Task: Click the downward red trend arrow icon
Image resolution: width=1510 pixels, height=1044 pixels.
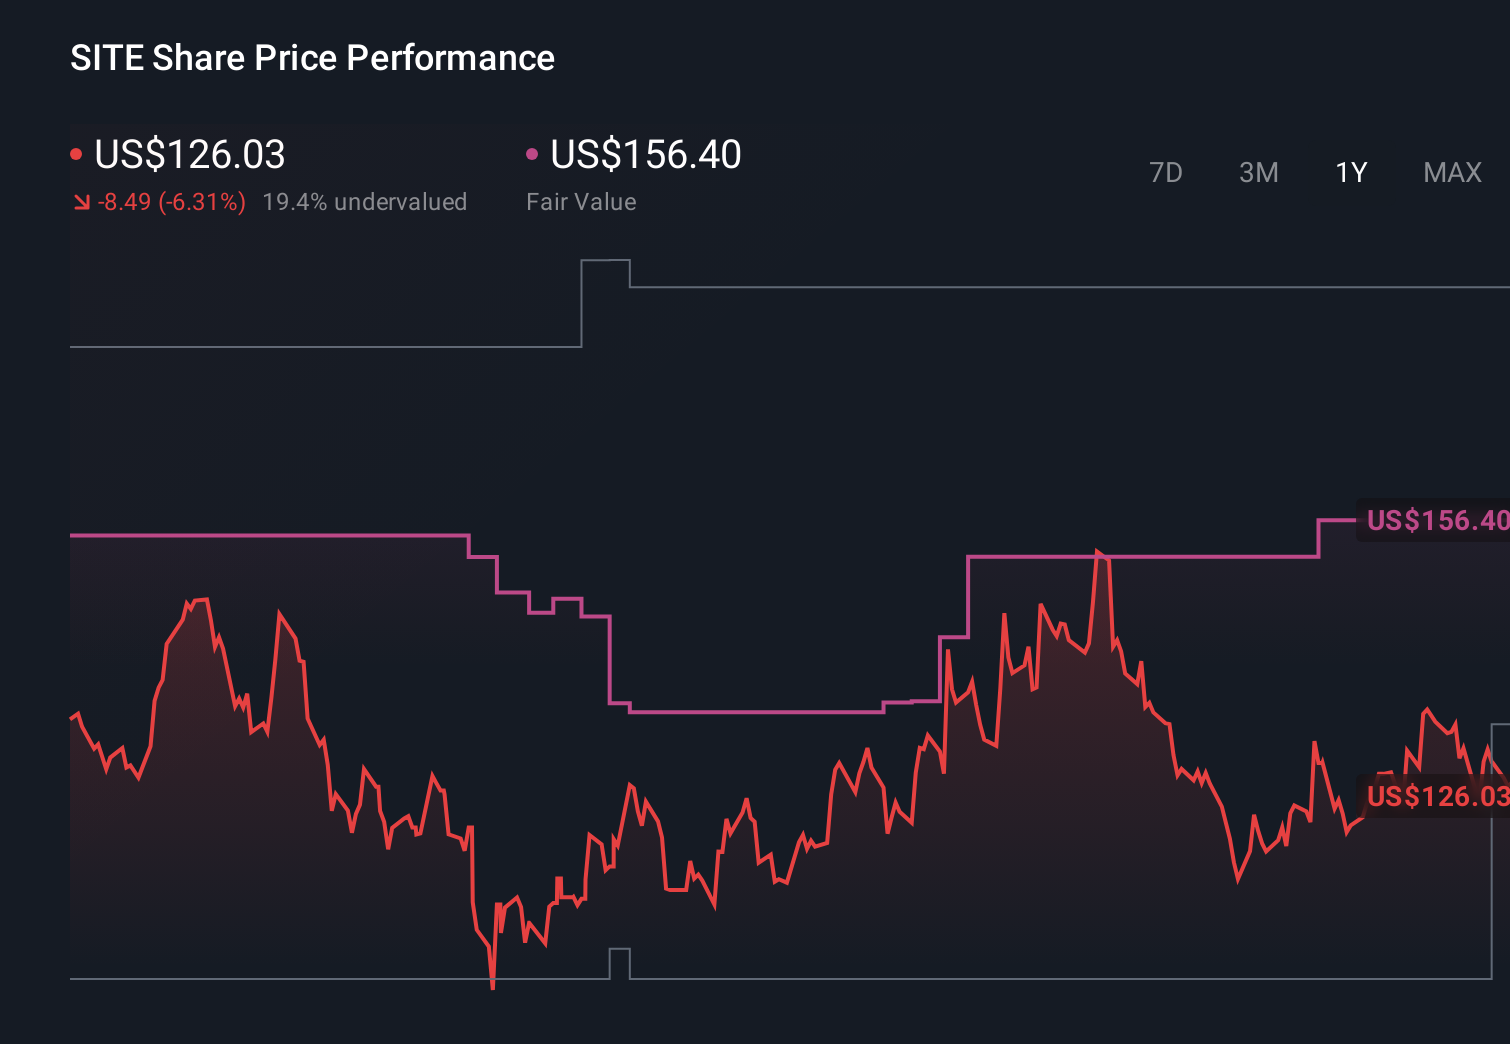Action: pos(82,201)
